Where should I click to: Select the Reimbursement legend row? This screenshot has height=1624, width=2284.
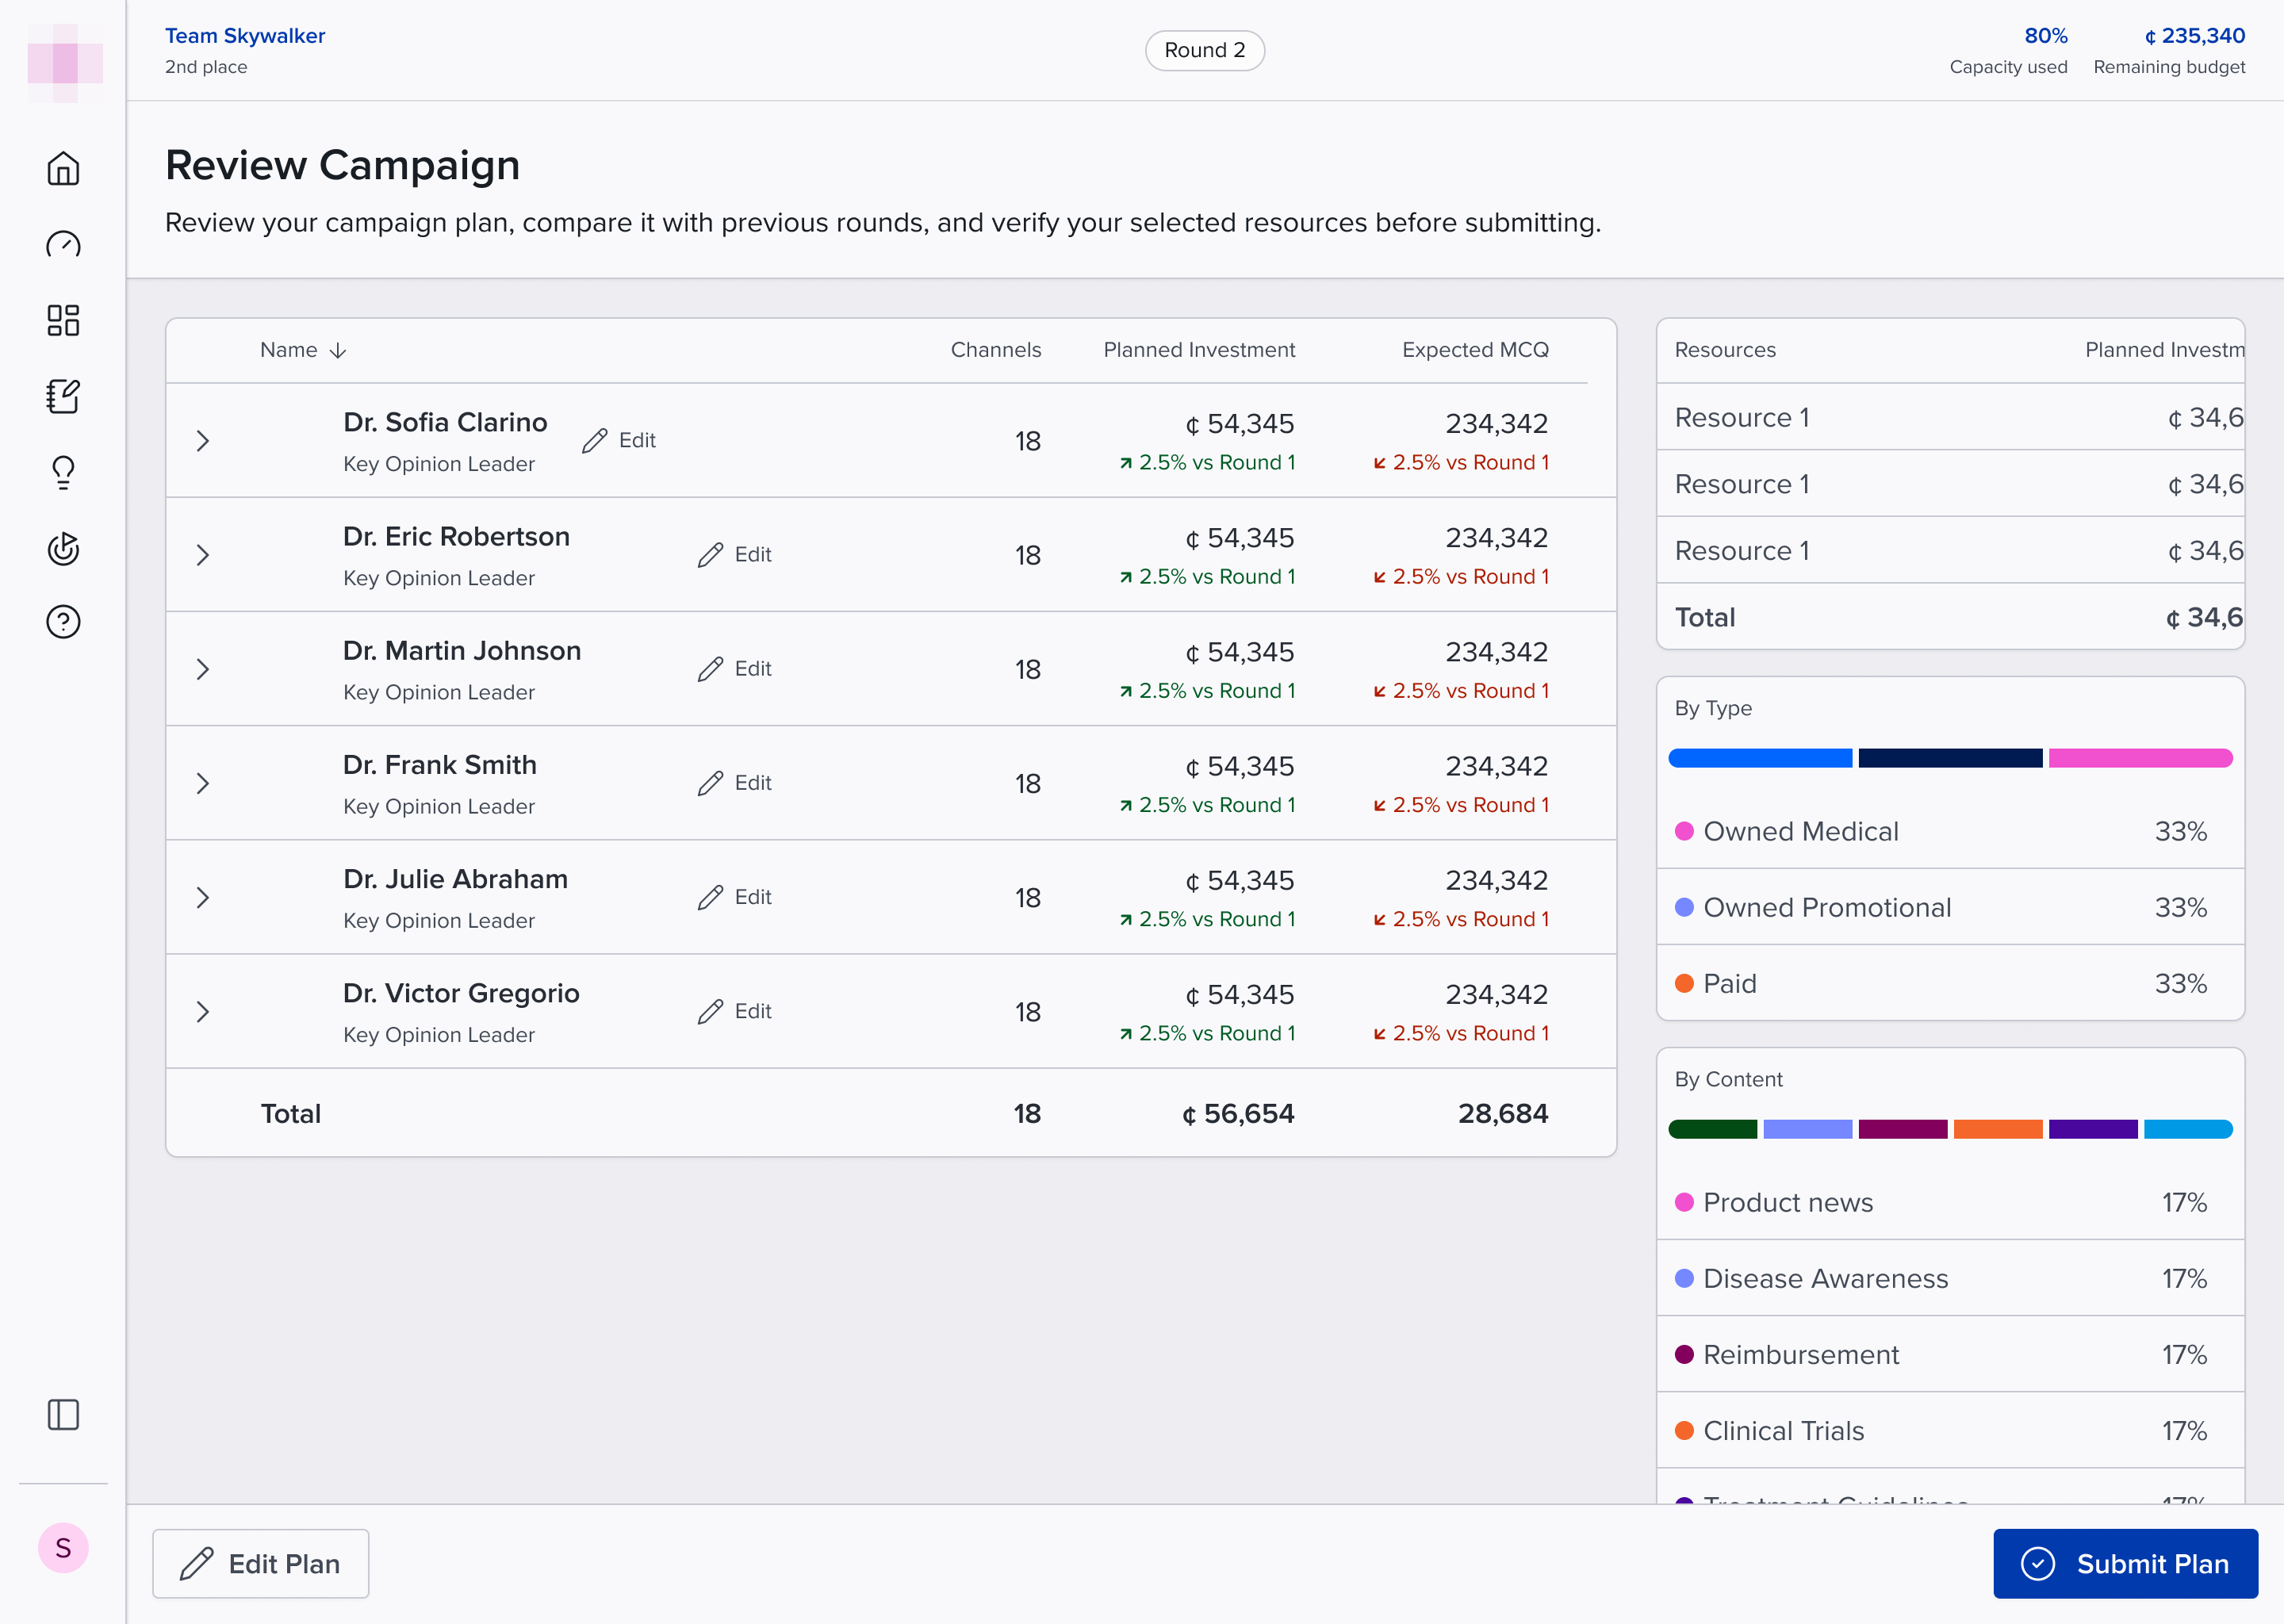1950,1354
